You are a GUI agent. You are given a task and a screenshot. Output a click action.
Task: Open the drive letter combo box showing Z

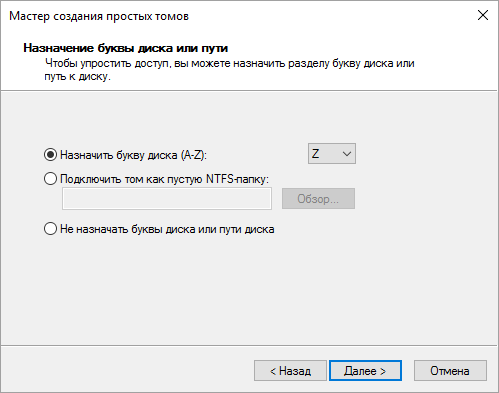click(332, 154)
